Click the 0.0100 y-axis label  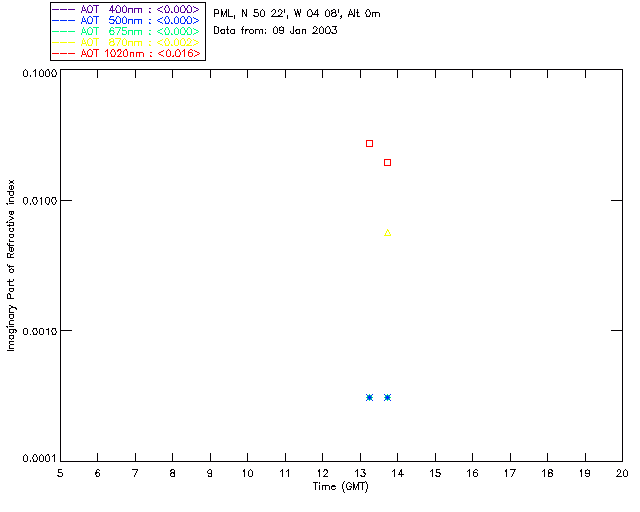click(x=40, y=201)
